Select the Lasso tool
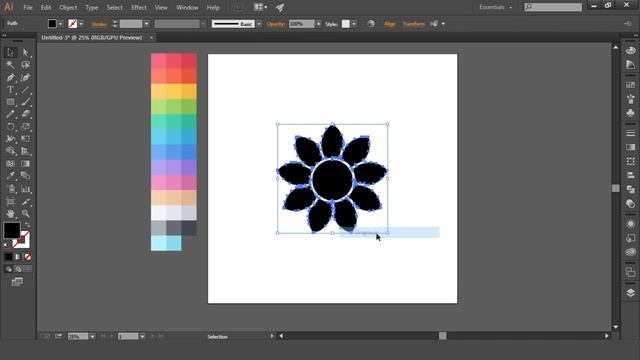The width and height of the screenshot is (640, 360). tap(25, 65)
